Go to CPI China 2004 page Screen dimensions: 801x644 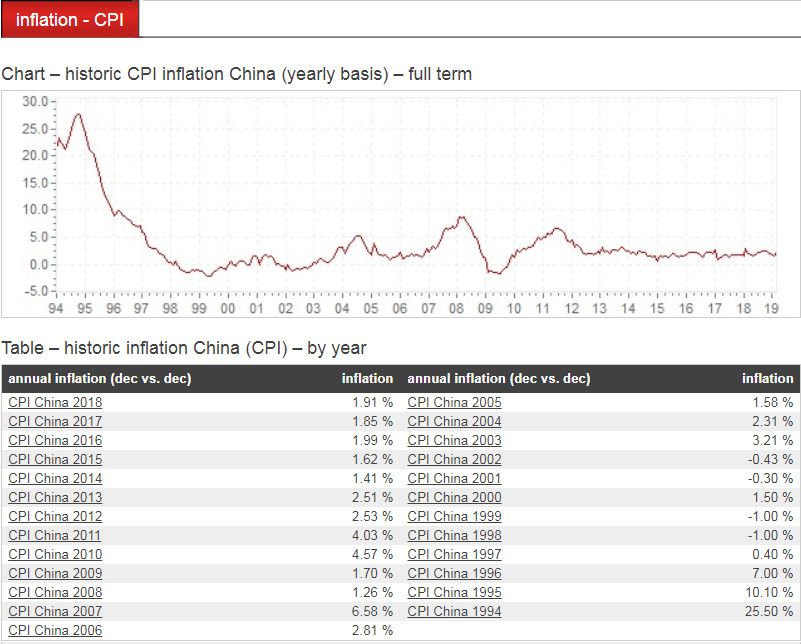[455, 421]
